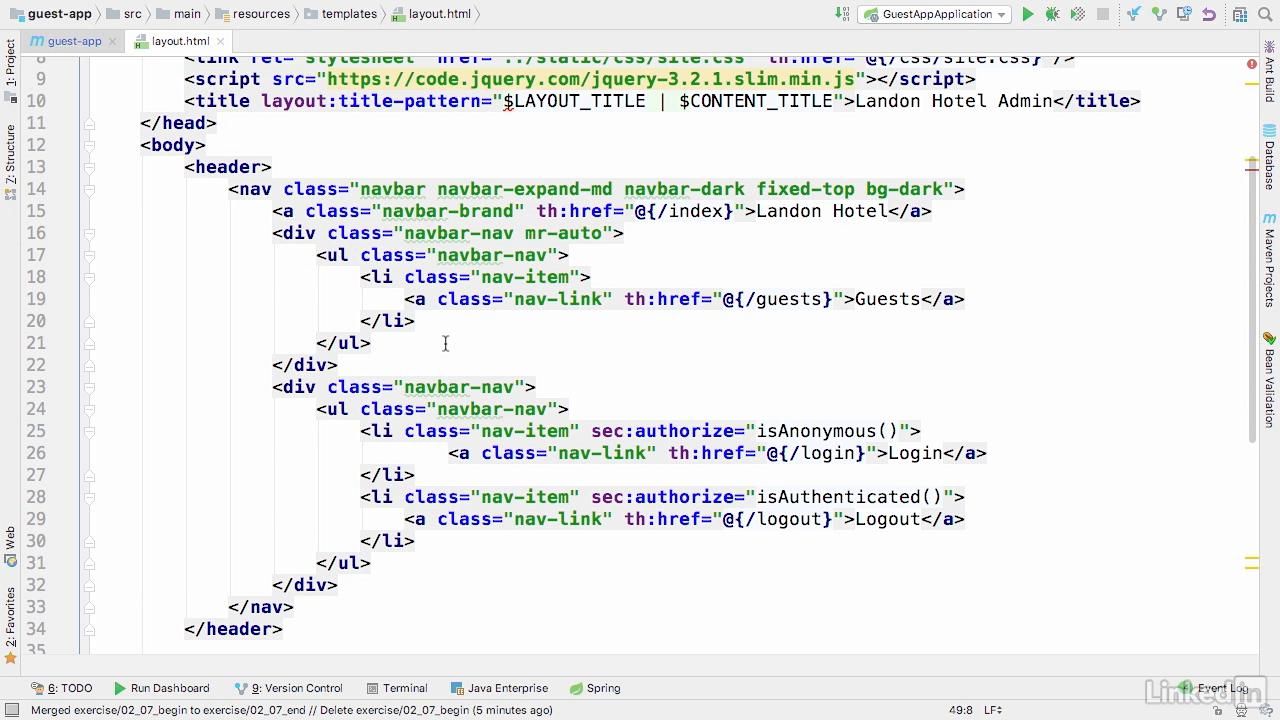This screenshot has height=720, width=1280.
Task: Open the 9: Version Control tab
Action: [x=288, y=688]
